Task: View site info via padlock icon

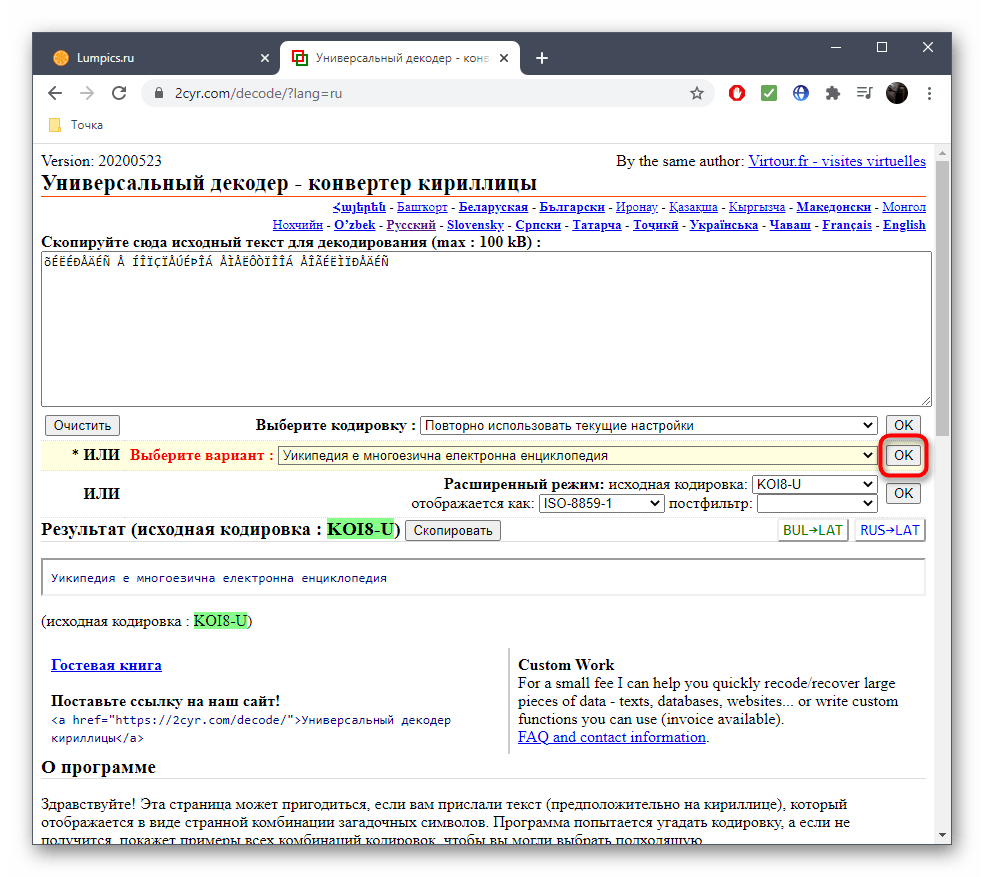Action: point(159,94)
